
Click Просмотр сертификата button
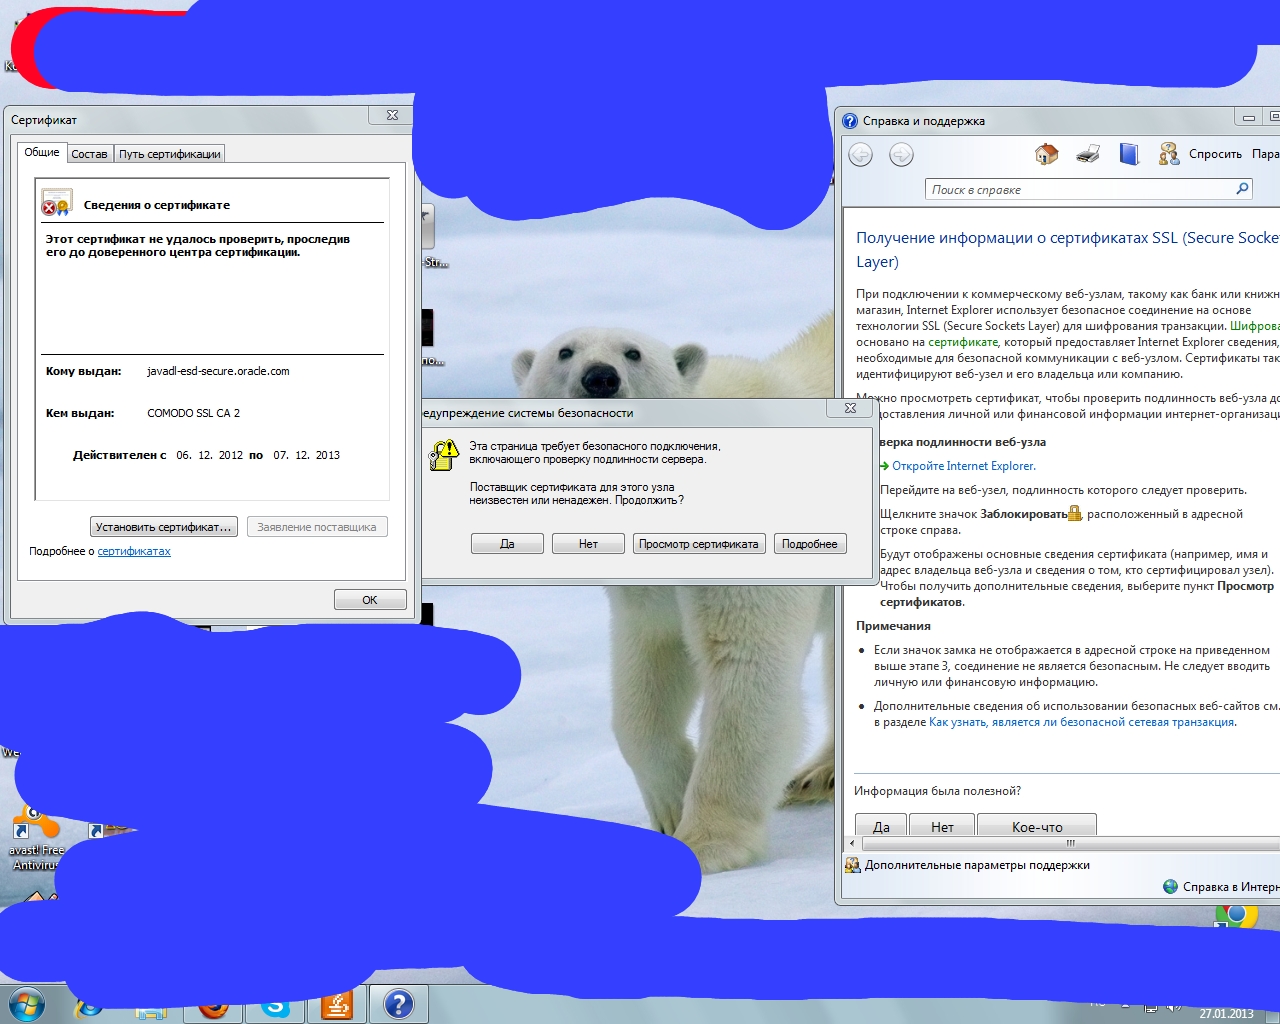coord(698,544)
